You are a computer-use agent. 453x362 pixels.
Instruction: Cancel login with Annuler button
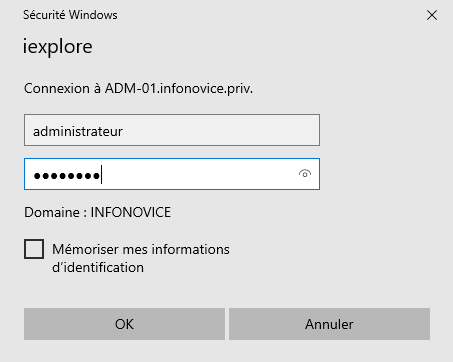(x=329, y=324)
